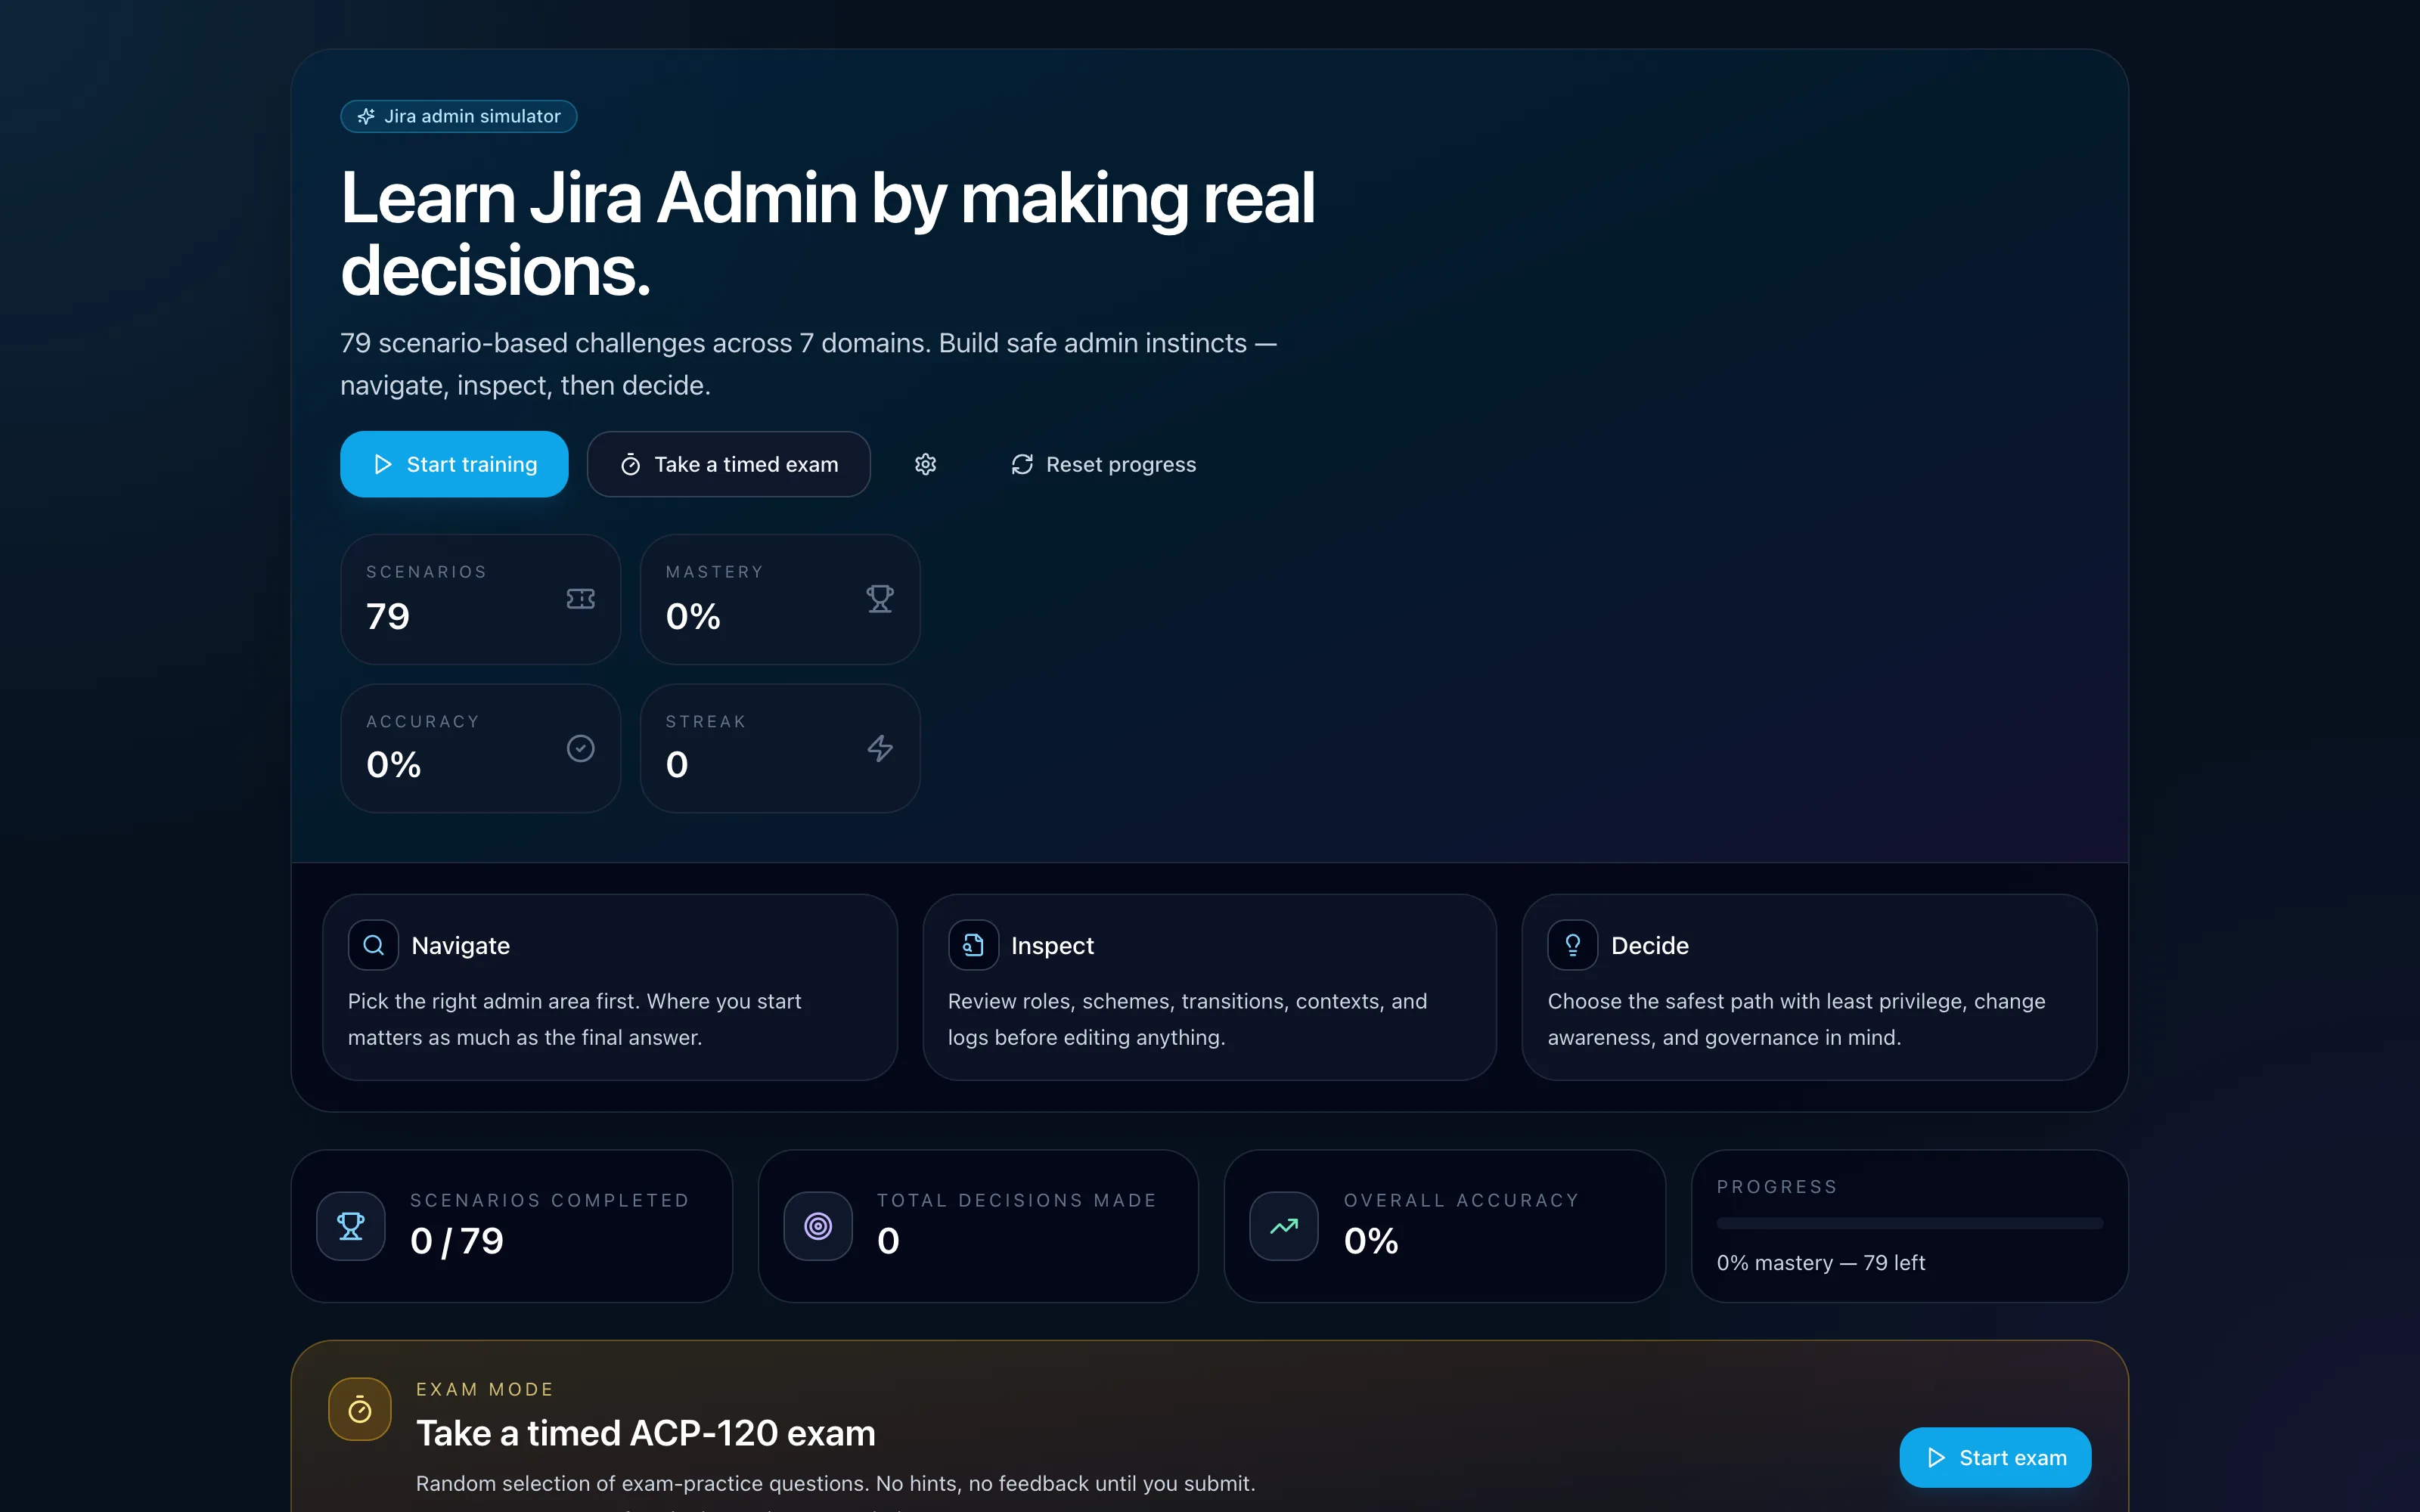Click the document icon beside Inspect
This screenshot has height=1512, width=2420.
(x=973, y=945)
